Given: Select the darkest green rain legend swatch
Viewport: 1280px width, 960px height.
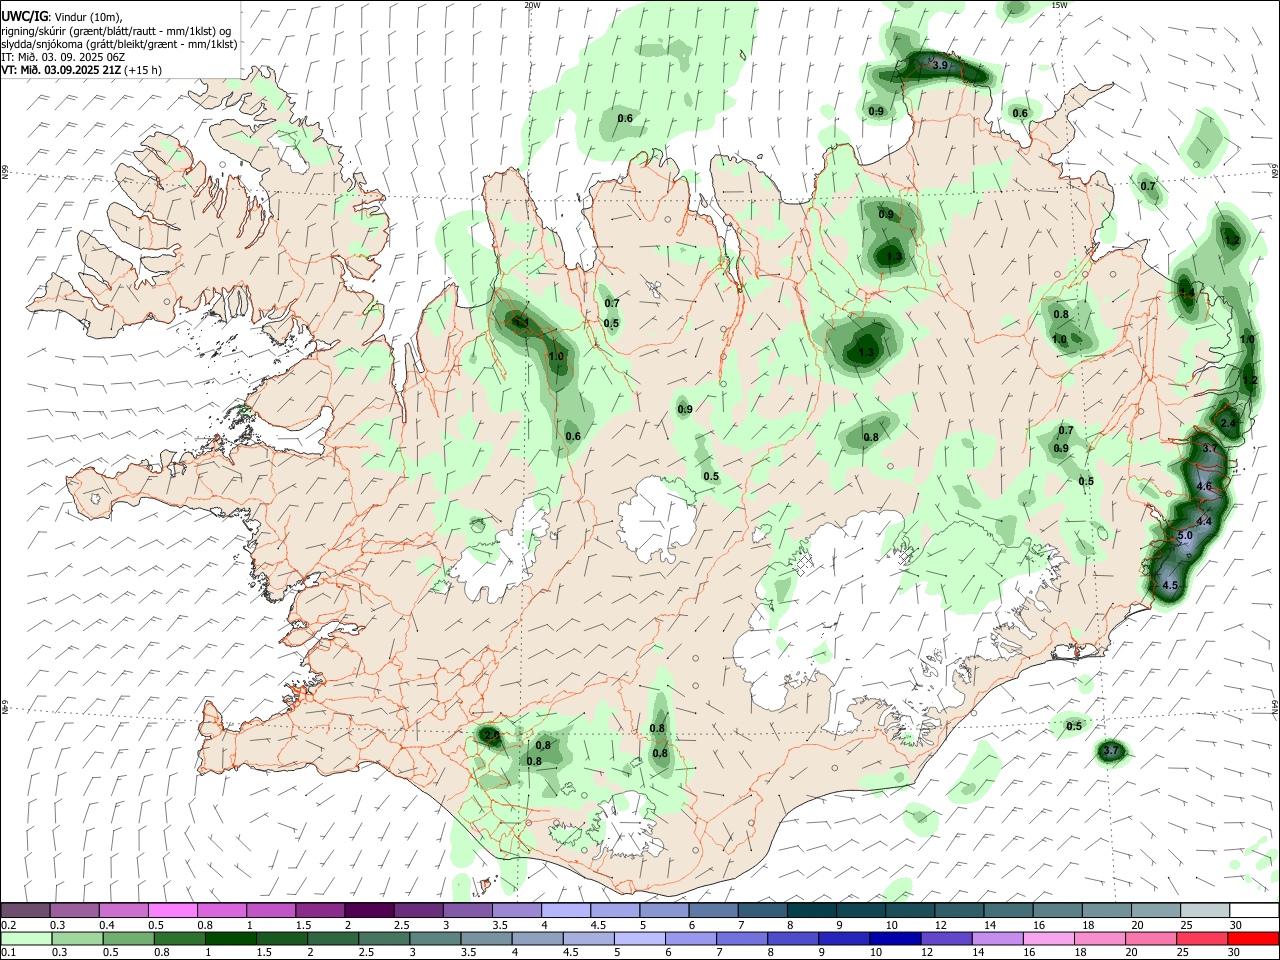Looking at the screenshot, I should pyautogui.click(x=231, y=938).
